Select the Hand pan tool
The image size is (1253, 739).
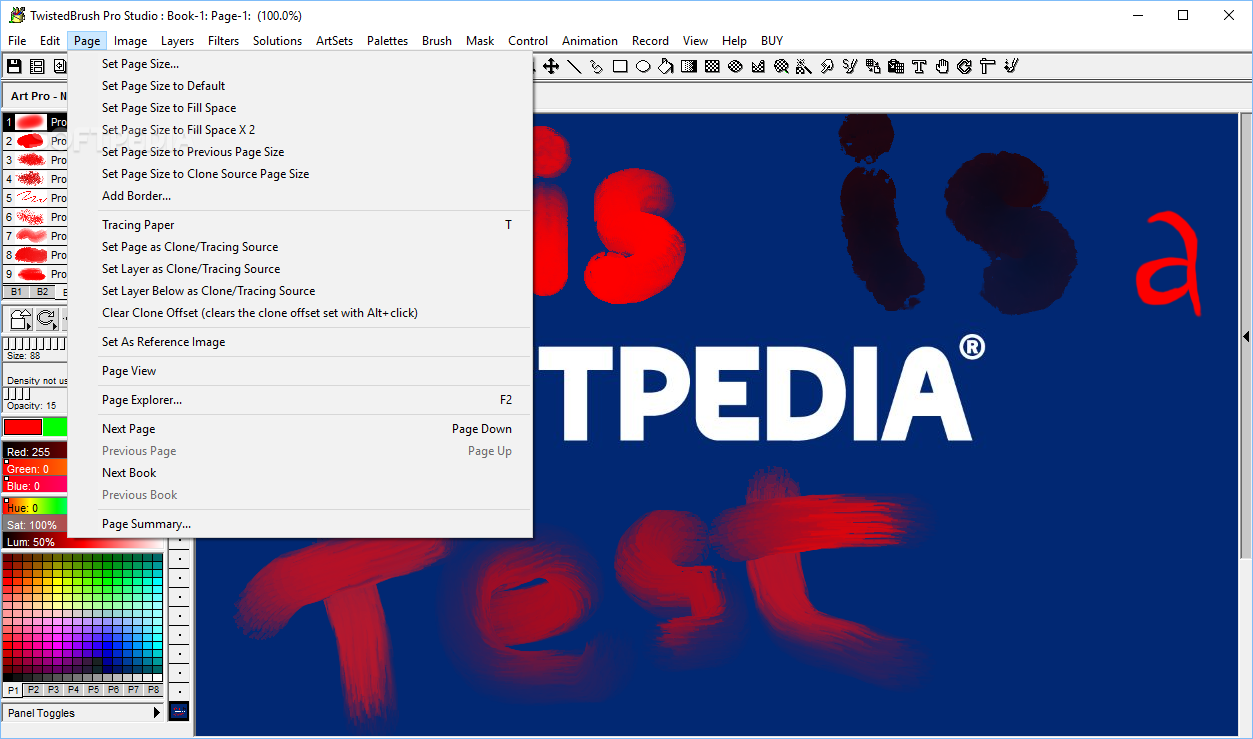(942, 66)
